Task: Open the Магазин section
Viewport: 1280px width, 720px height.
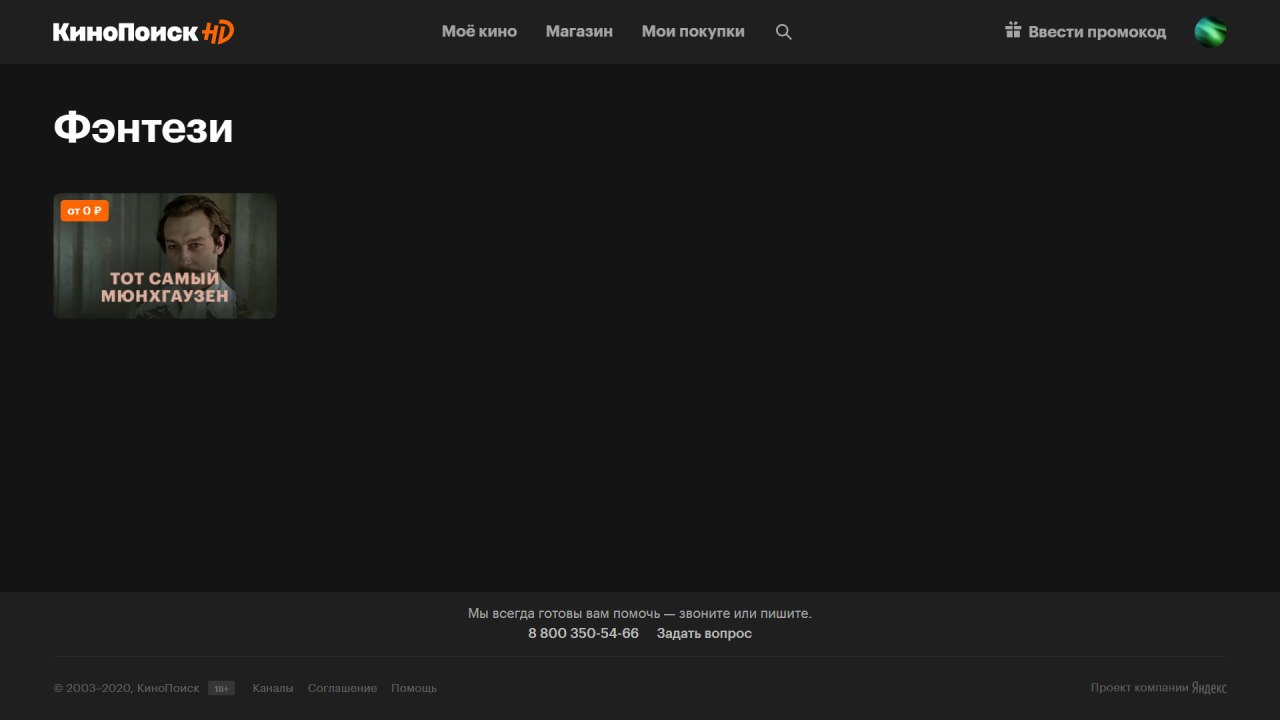Action: pyautogui.click(x=579, y=32)
